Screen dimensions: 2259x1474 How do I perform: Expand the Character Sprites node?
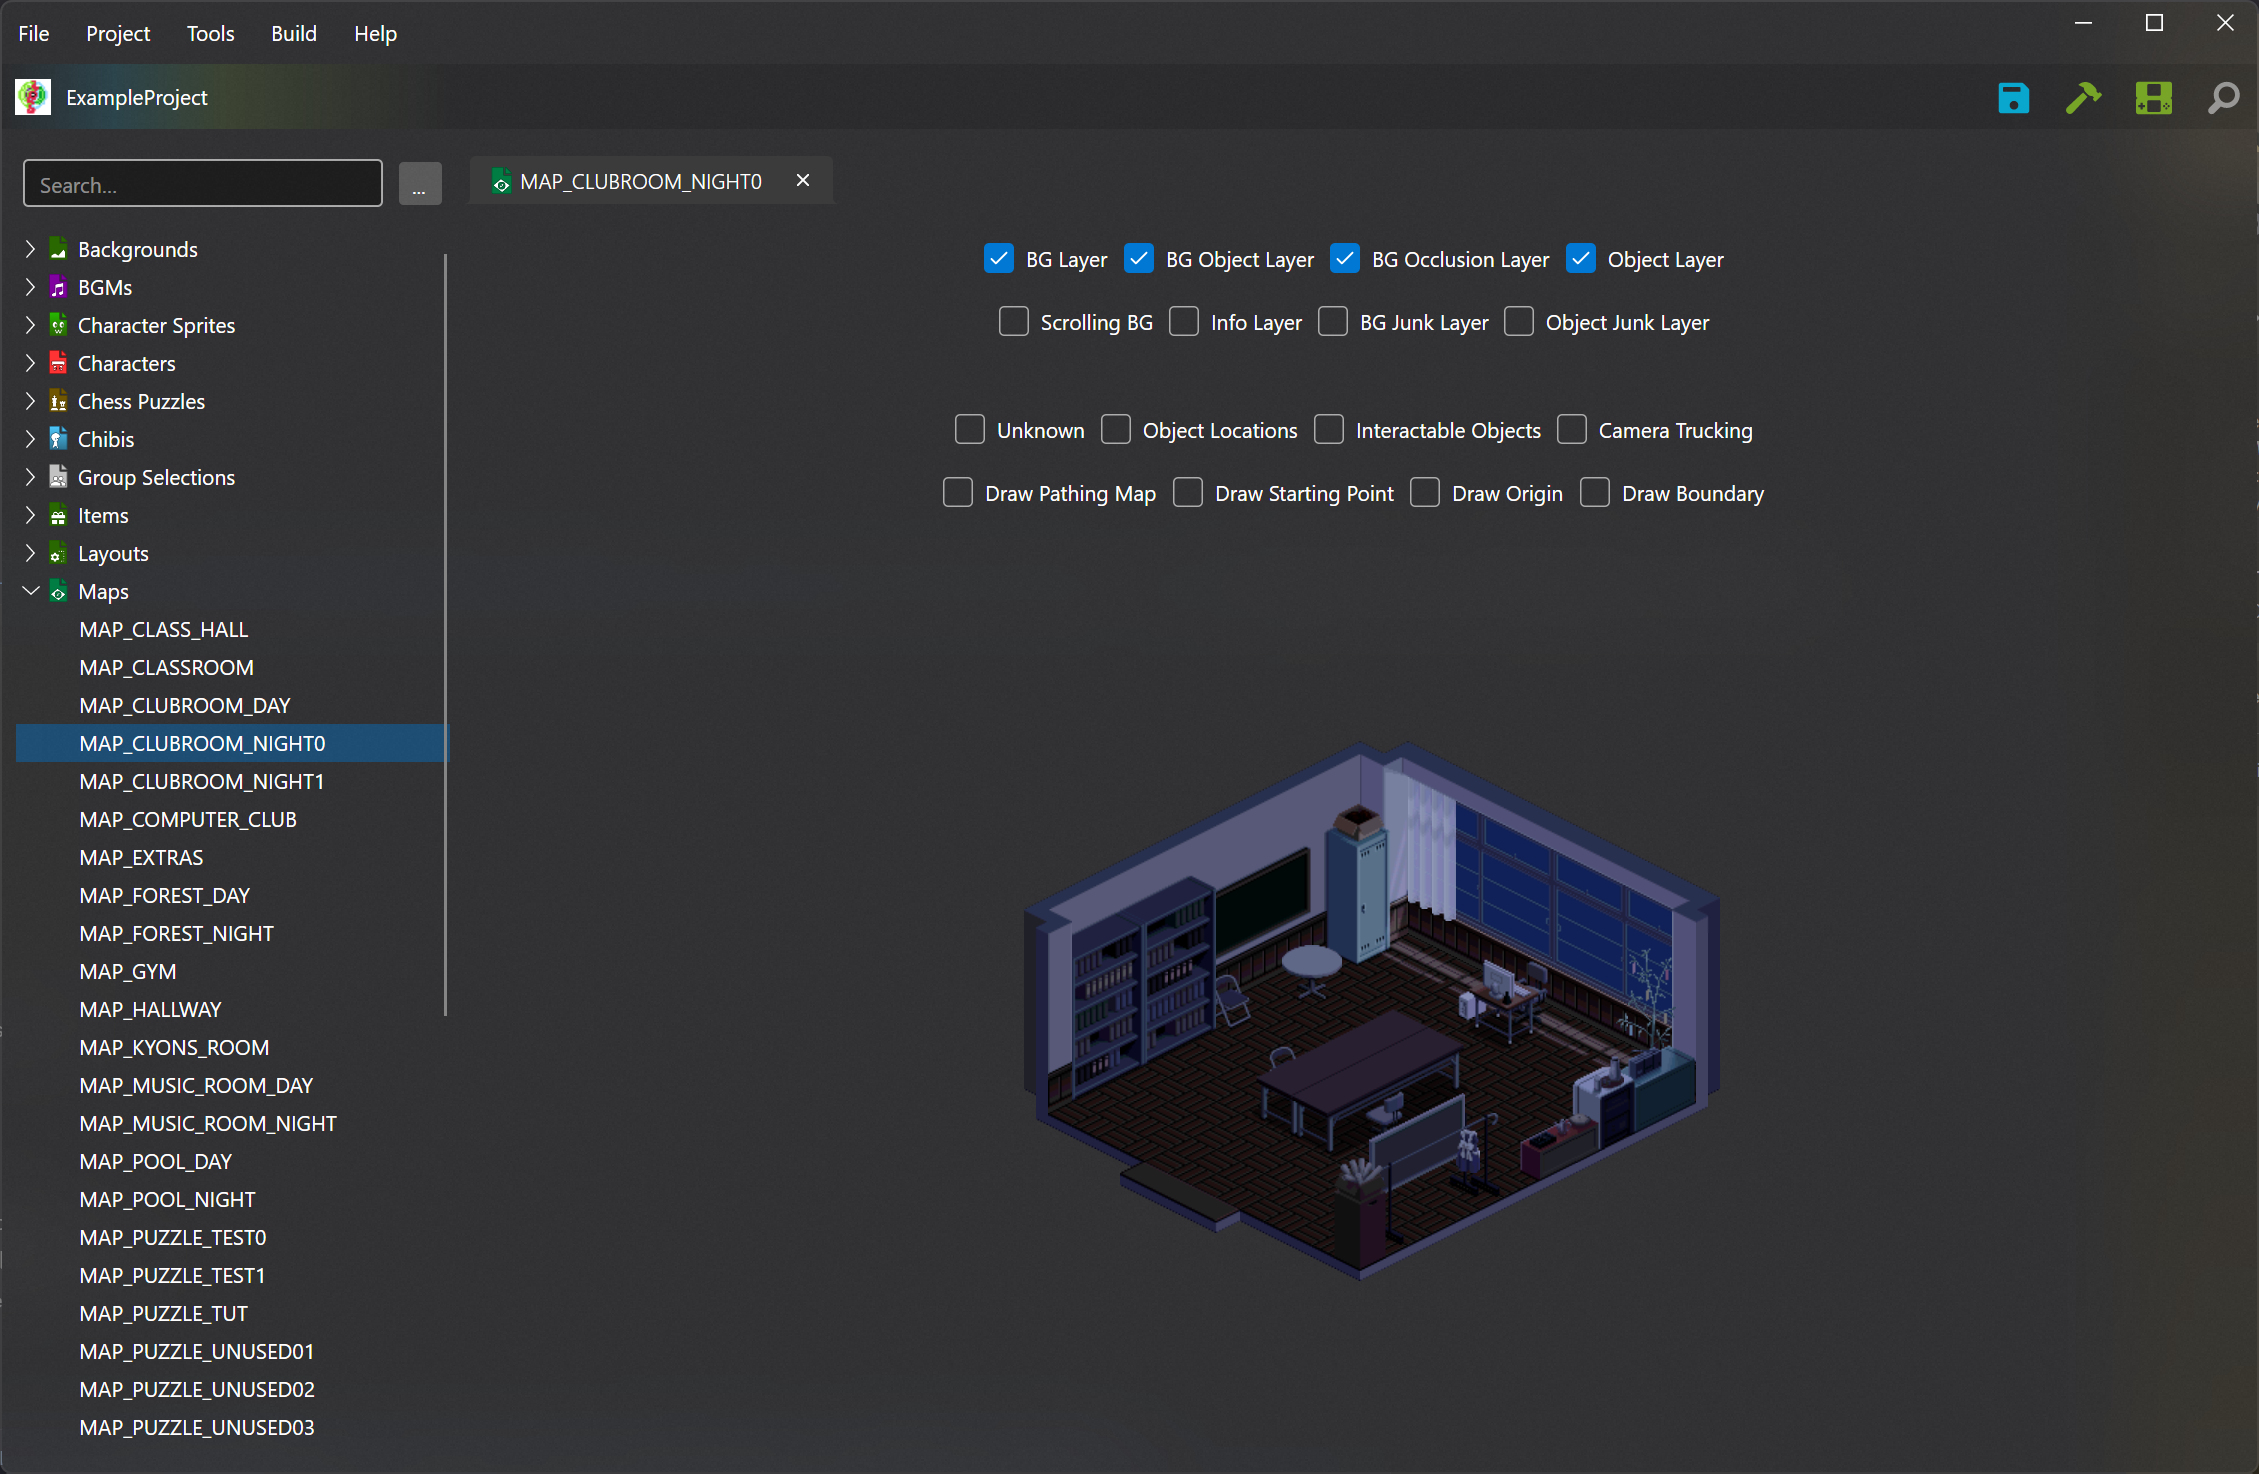[30, 325]
